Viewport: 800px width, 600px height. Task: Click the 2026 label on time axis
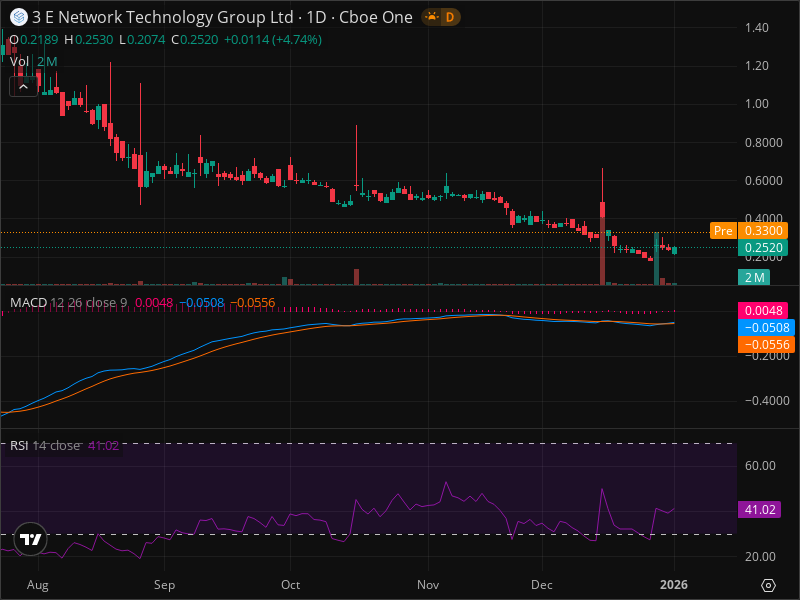(x=674, y=585)
